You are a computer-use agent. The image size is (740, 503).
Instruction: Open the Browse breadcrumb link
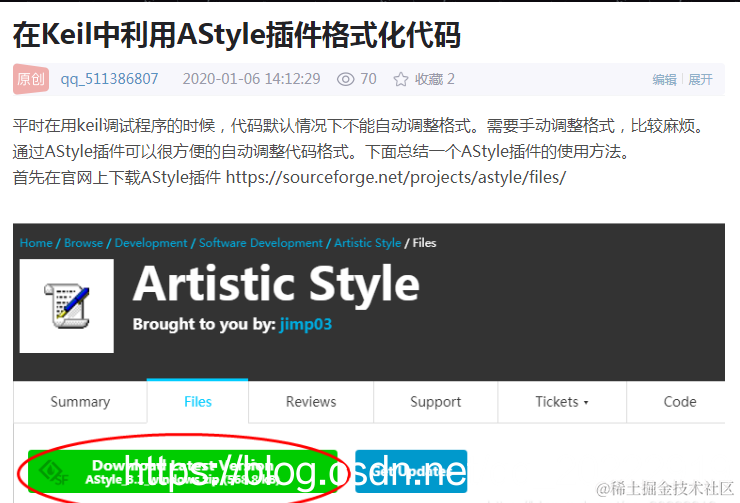point(84,243)
